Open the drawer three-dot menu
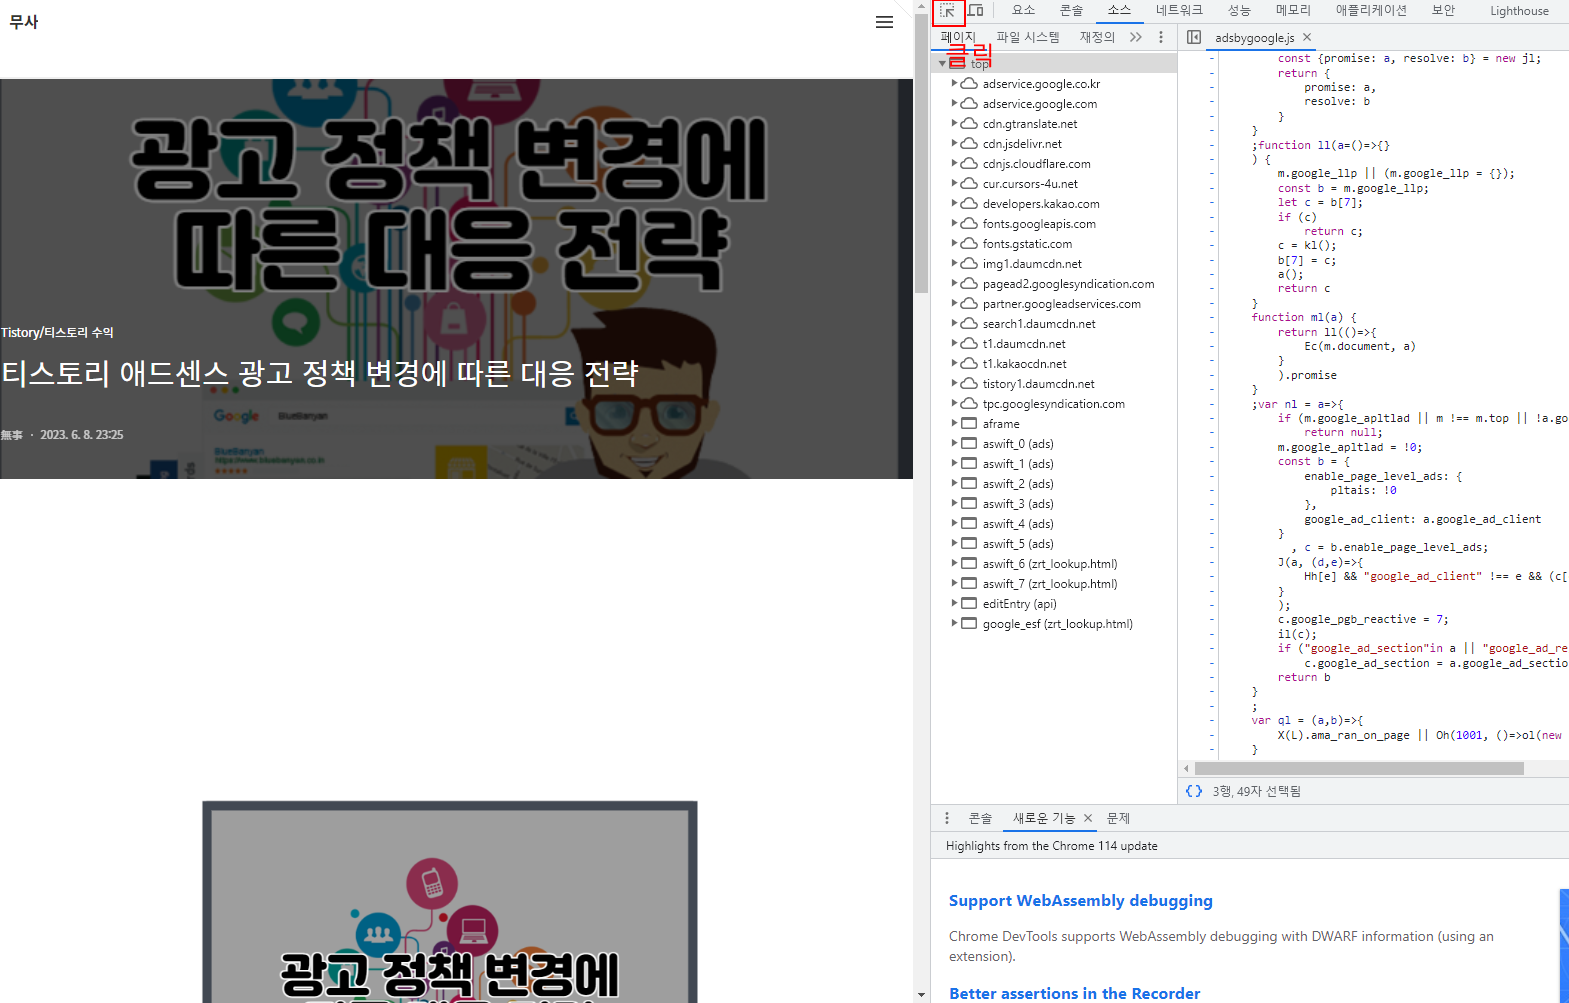Screen dimensions: 1569x1003 tap(947, 818)
